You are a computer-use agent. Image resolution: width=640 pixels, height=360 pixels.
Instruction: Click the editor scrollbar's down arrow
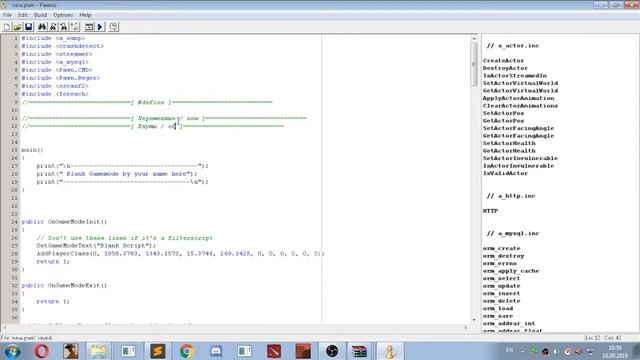coord(474,320)
